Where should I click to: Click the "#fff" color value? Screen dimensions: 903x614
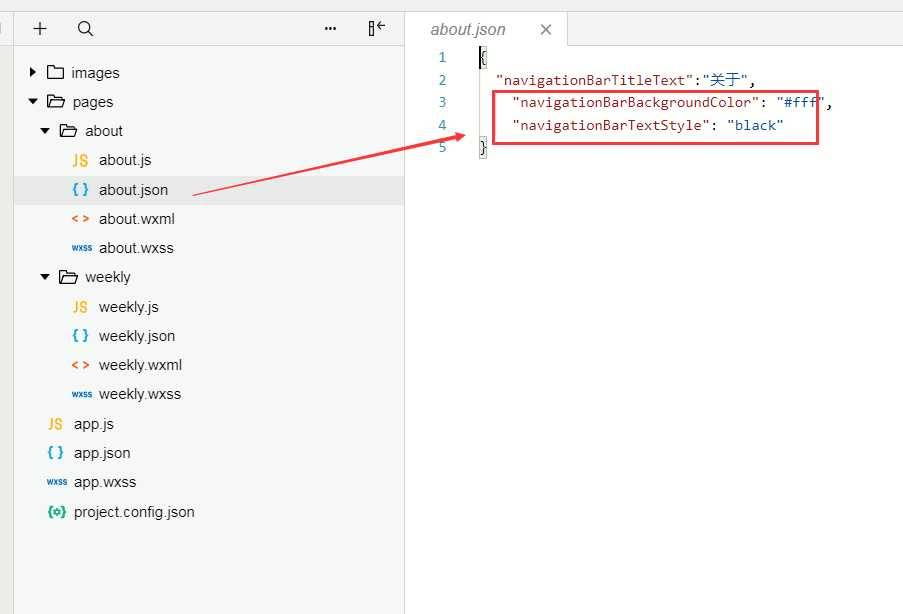(x=800, y=103)
